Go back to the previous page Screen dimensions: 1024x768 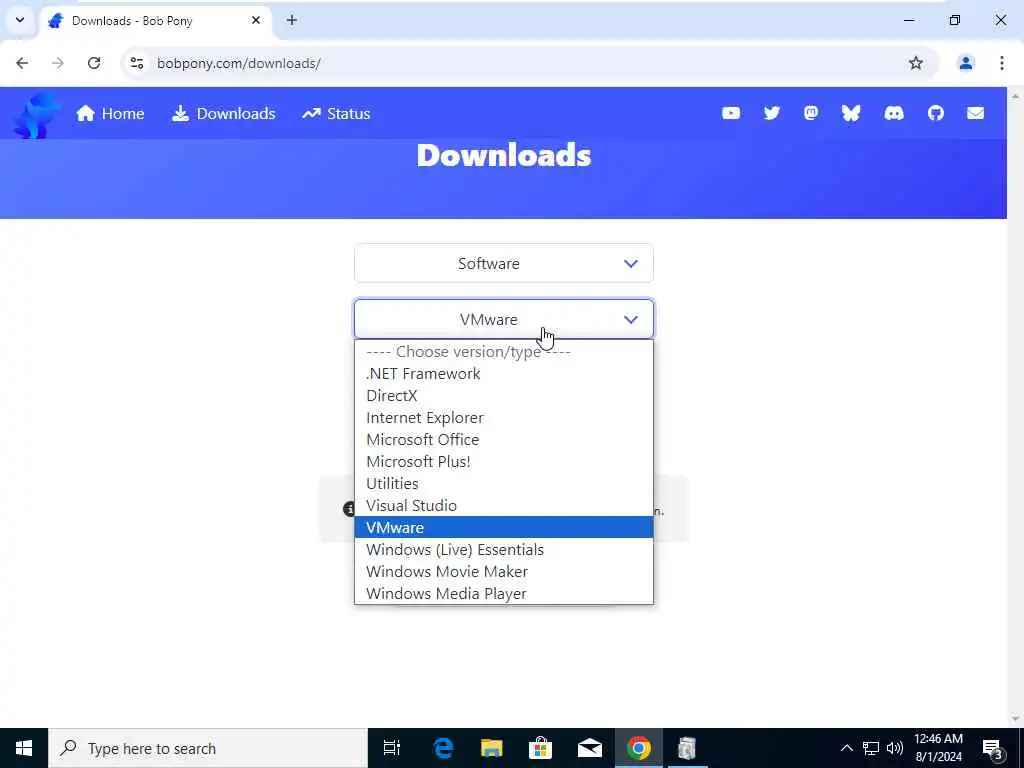[x=22, y=63]
